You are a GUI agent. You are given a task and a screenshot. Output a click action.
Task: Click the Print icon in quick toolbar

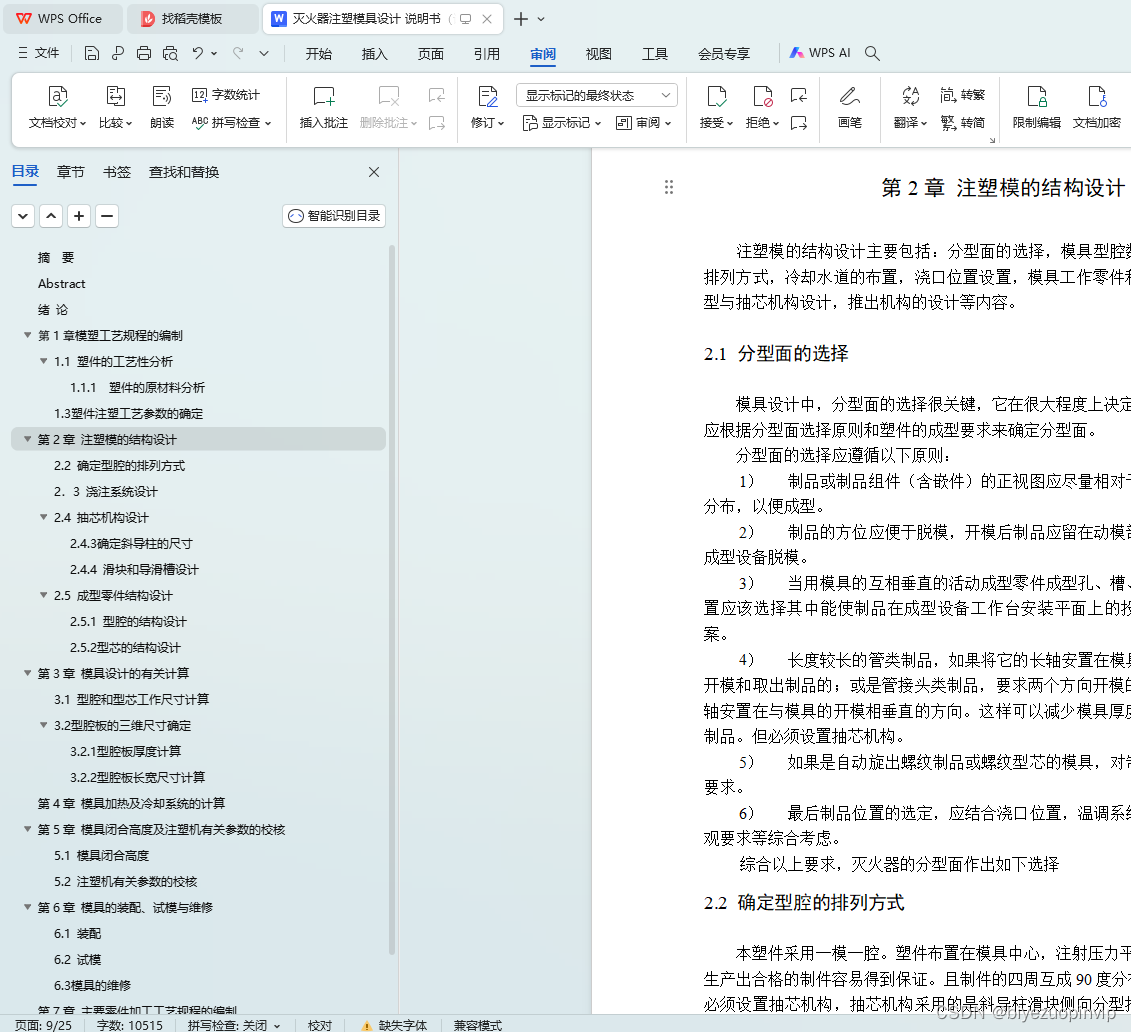144,53
